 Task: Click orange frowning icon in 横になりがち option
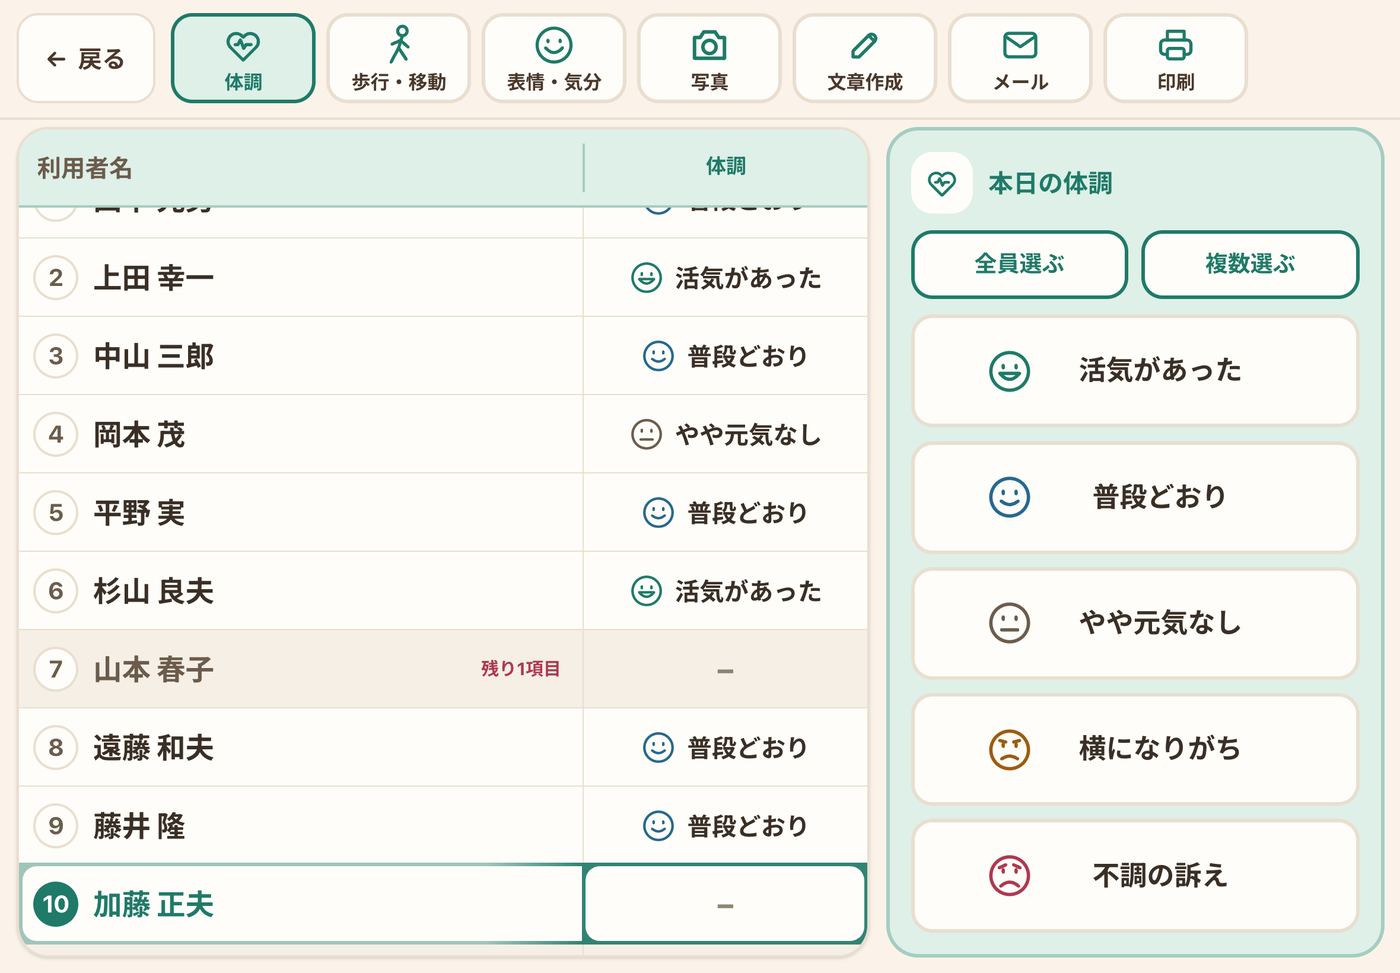pos(1010,749)
